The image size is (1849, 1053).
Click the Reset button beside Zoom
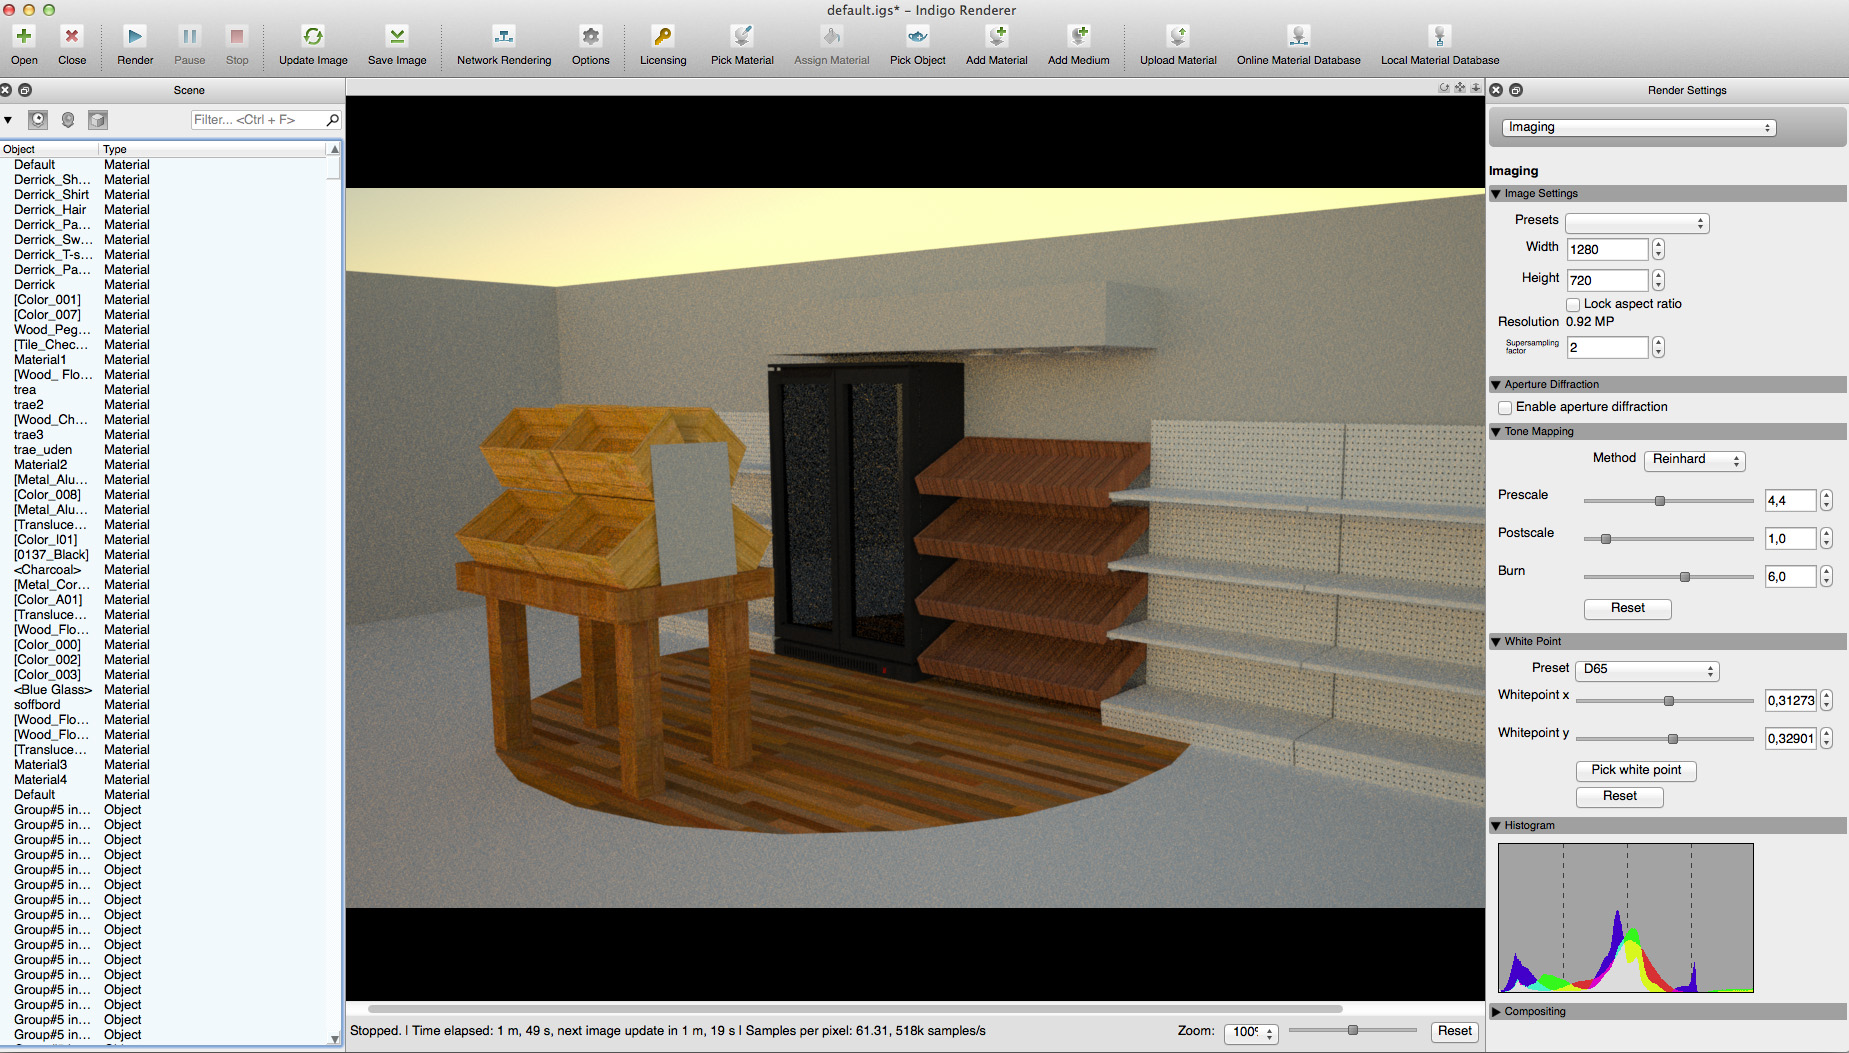(1454, 1031)
